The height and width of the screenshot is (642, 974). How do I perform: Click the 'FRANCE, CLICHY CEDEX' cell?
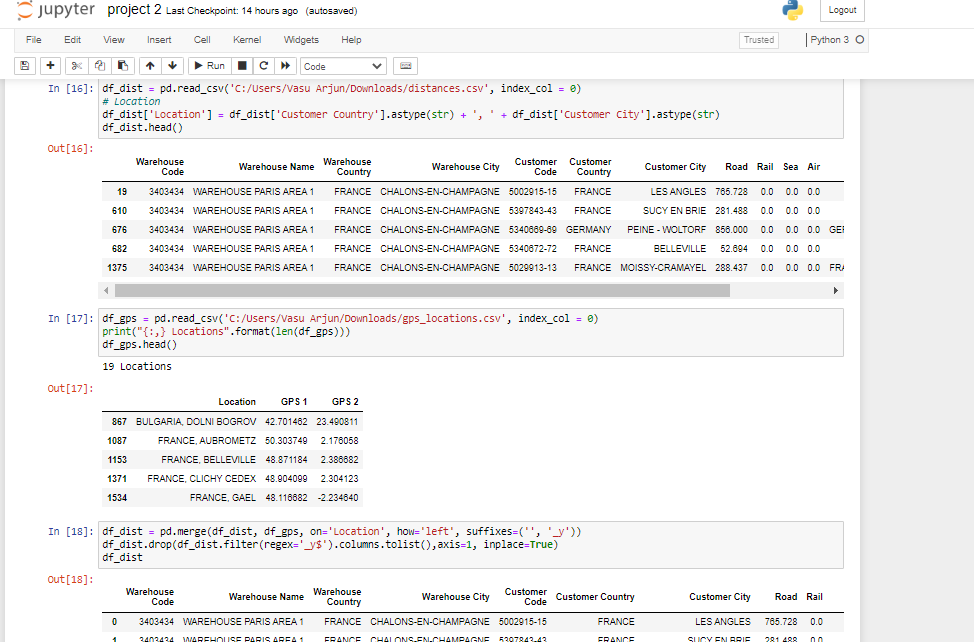pyautogui.click(x=201, y=479)
